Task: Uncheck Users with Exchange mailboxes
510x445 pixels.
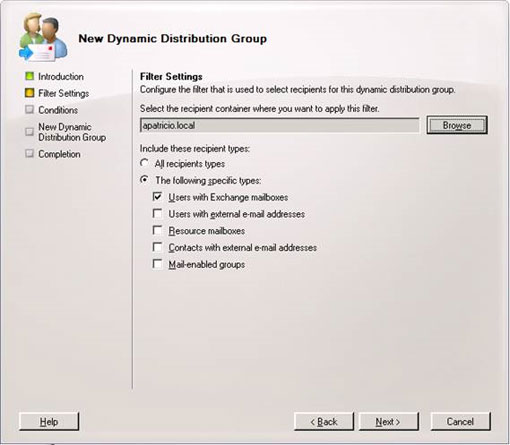Action: (157, 197)
